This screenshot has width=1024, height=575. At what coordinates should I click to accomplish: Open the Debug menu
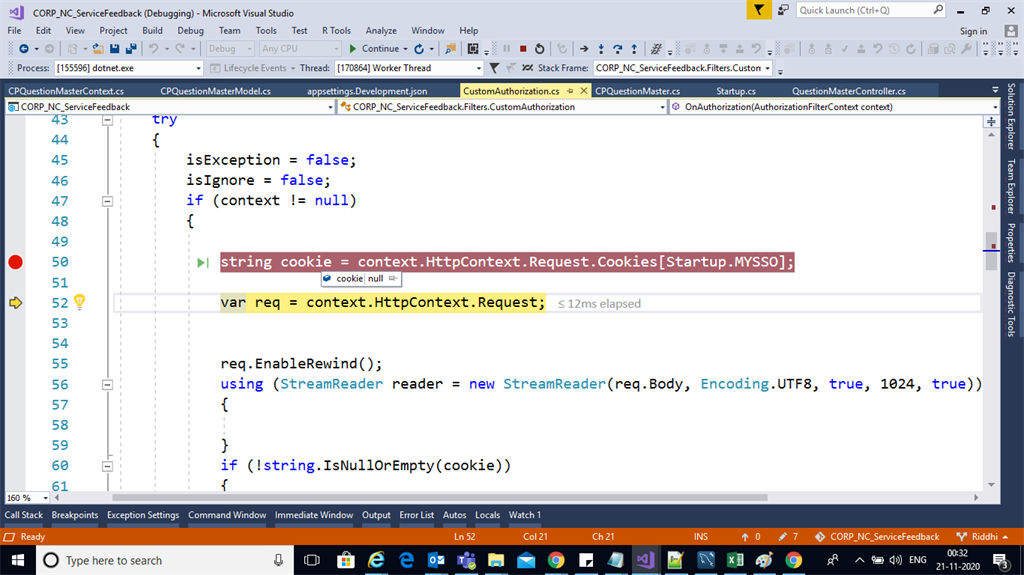tap(190, 31)
